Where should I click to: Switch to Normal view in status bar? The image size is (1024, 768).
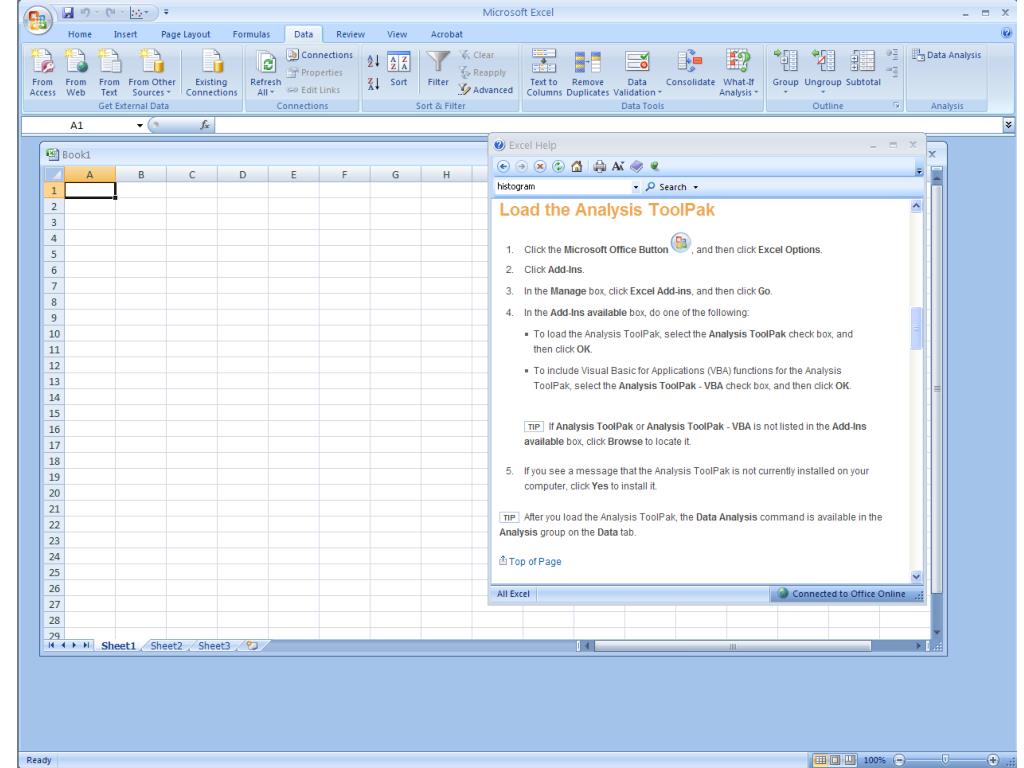point(820,760)
